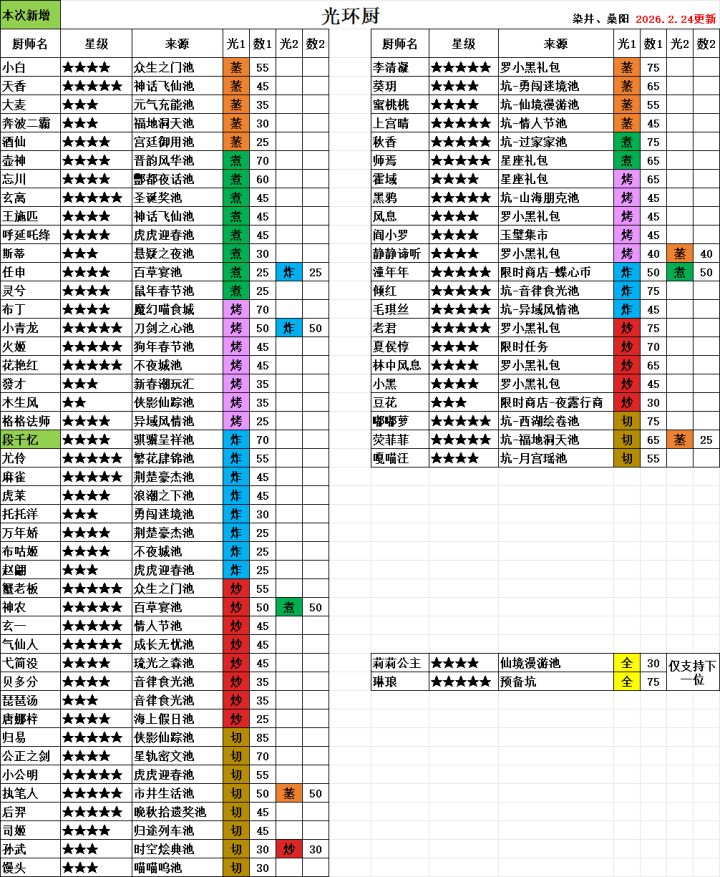Click the orange '蒸' cell in the 执笔人 row

coord(289,793)
